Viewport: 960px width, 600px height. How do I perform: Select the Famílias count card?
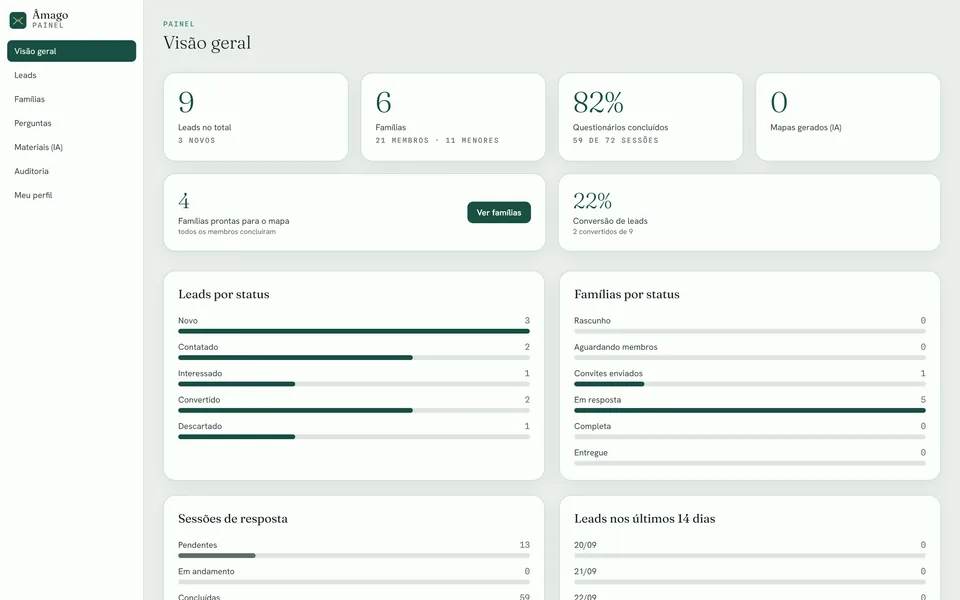tap(453, 117)
